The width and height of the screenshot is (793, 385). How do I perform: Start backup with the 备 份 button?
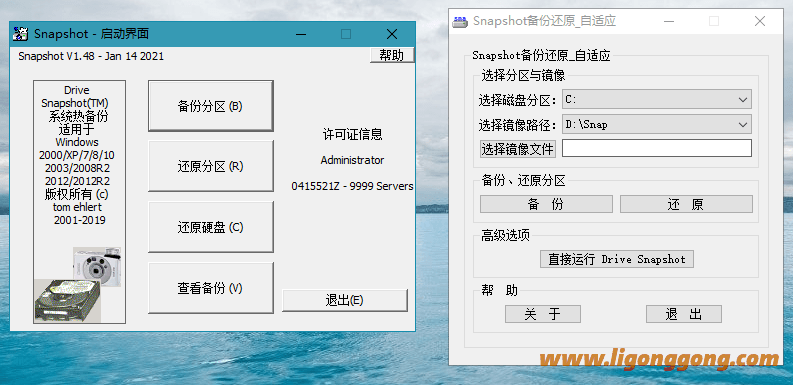pos(546,204)
